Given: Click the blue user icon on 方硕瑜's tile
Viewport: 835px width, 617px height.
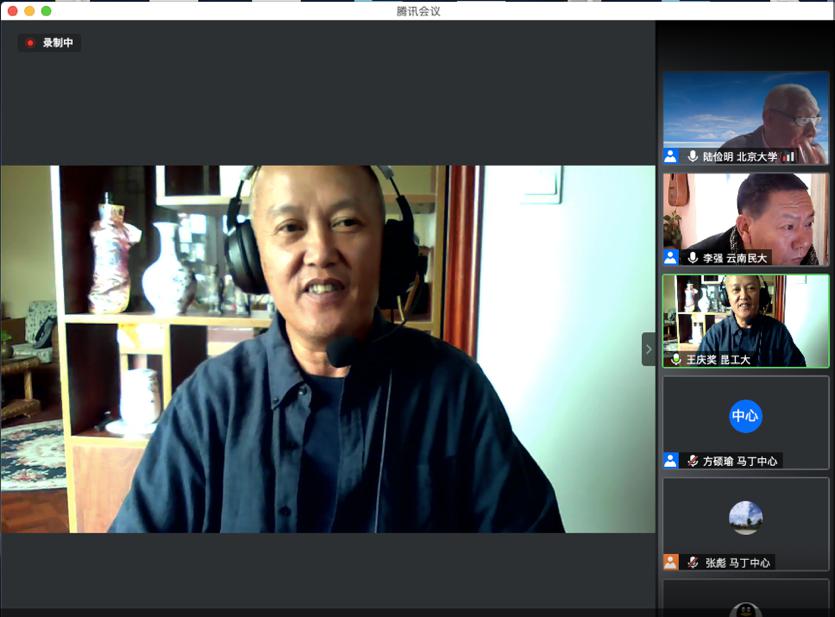Looking at the screenshot, I should tap(670, 461).
